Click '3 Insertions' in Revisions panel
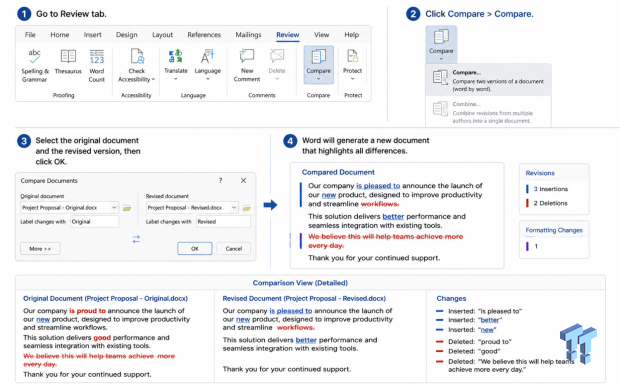Viewport: 620px width, 385px height. tap(550, 189)
